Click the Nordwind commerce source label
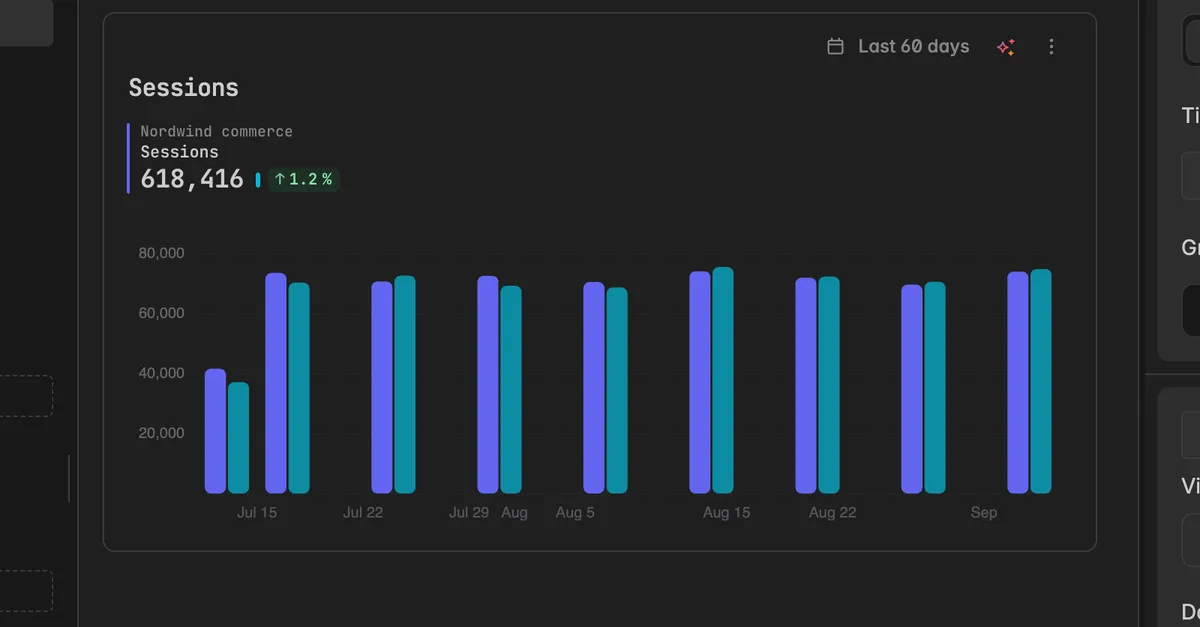 [x=217, y=131]
